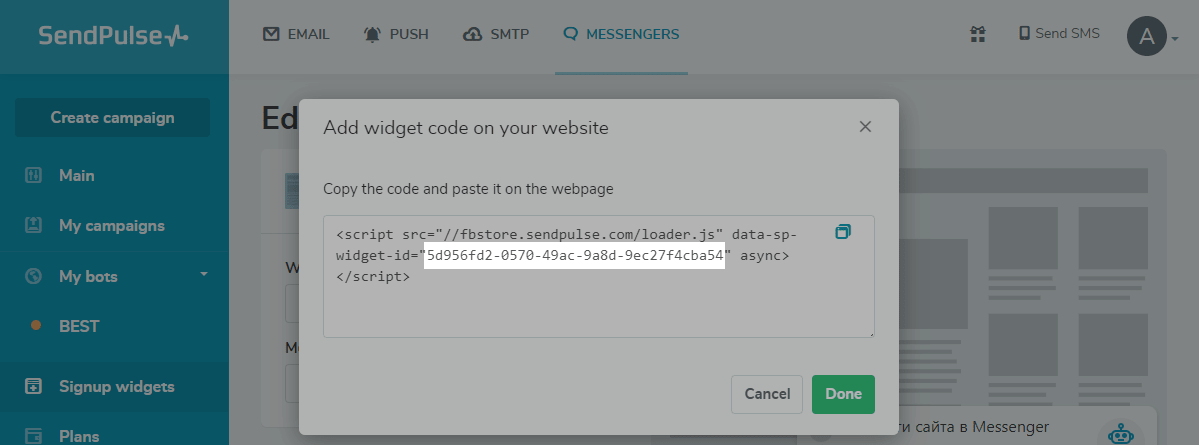This screenshot has height=445, width=1199.
Task: Click the Send SMS phone icon
Action: tap(1024, 34)
